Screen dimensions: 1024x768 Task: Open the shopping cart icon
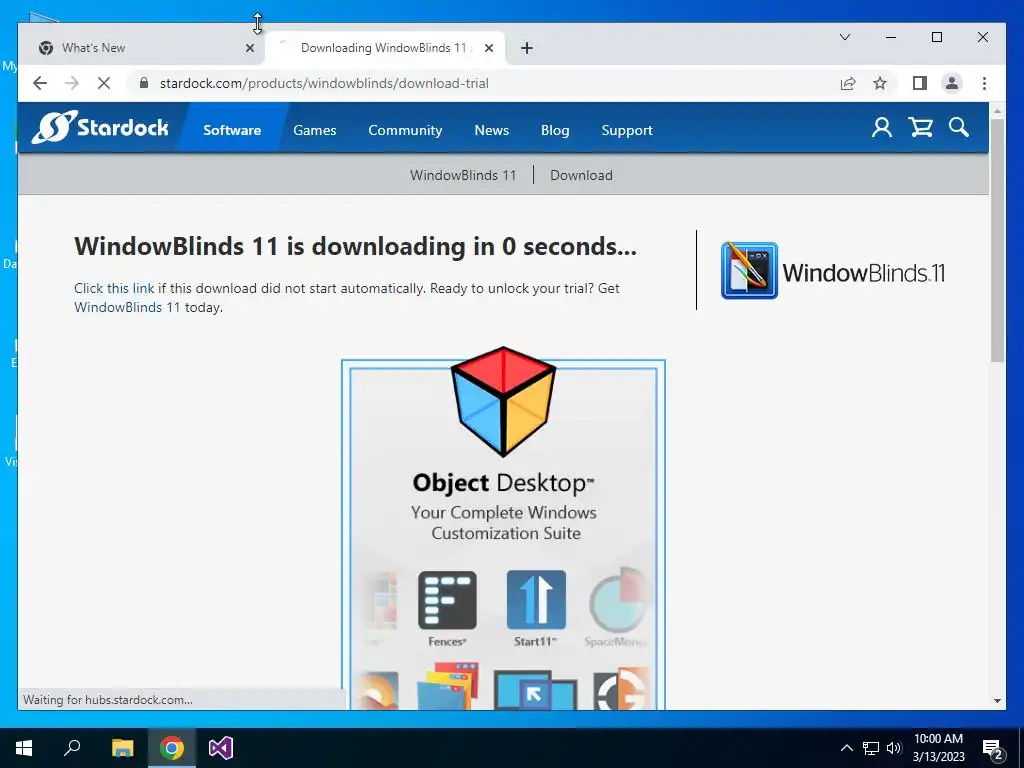pos(921,127)
